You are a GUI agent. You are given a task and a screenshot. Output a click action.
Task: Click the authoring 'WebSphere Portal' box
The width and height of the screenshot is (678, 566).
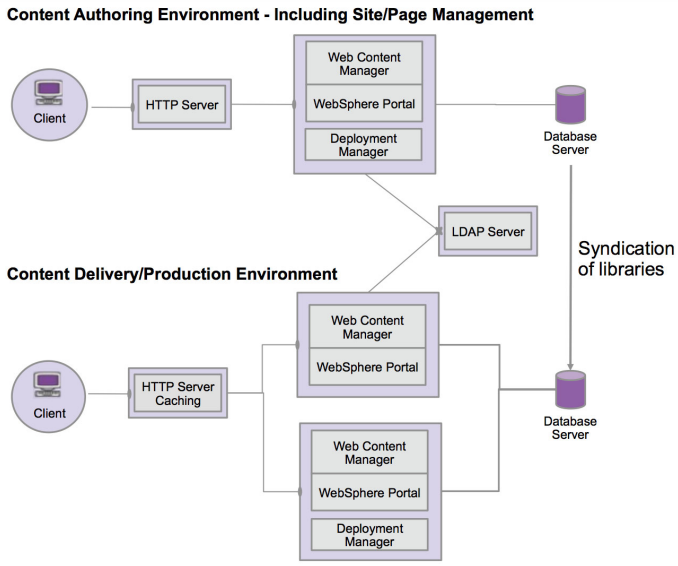(x=364, y=104)
